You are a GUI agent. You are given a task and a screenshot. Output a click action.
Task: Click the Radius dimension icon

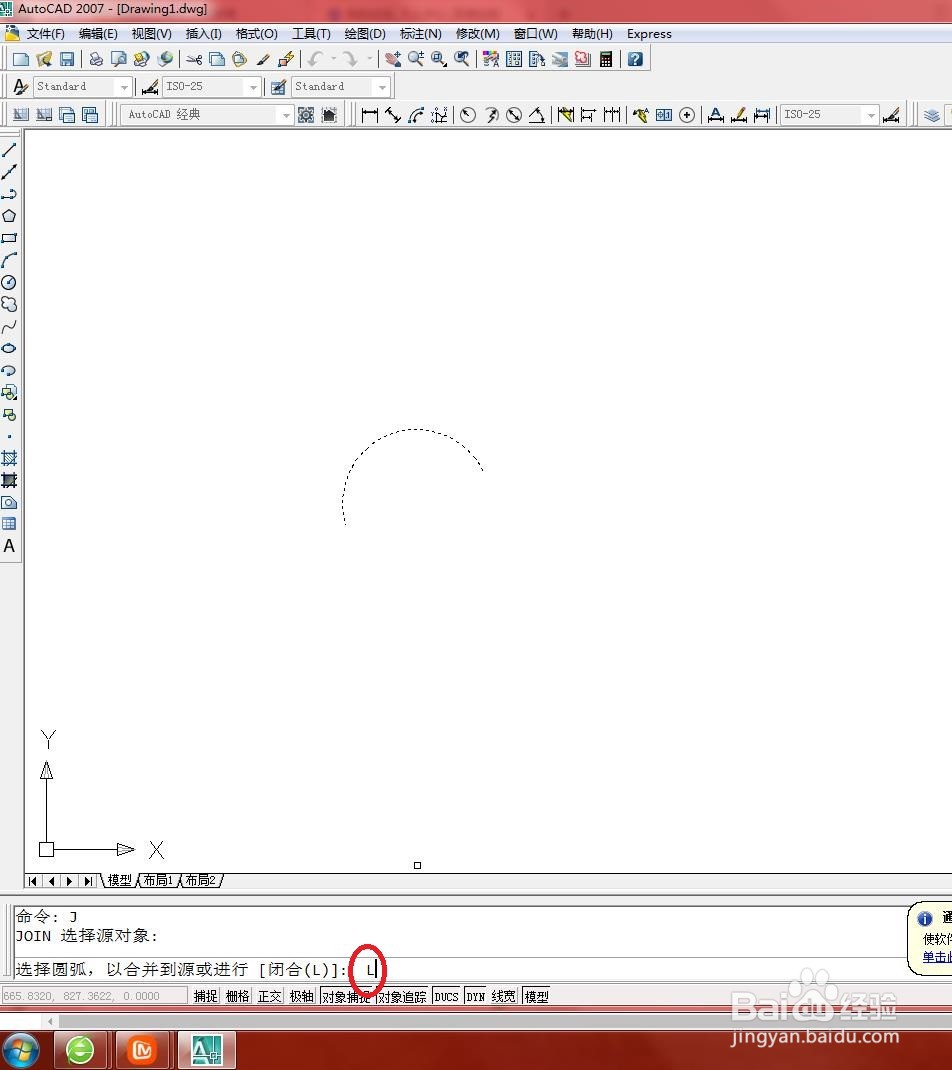pyautogui.click(x=467, y=115)
